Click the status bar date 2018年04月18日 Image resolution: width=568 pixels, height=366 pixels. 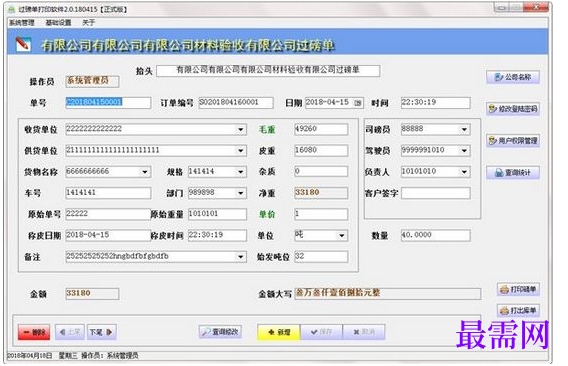(30, 356)
